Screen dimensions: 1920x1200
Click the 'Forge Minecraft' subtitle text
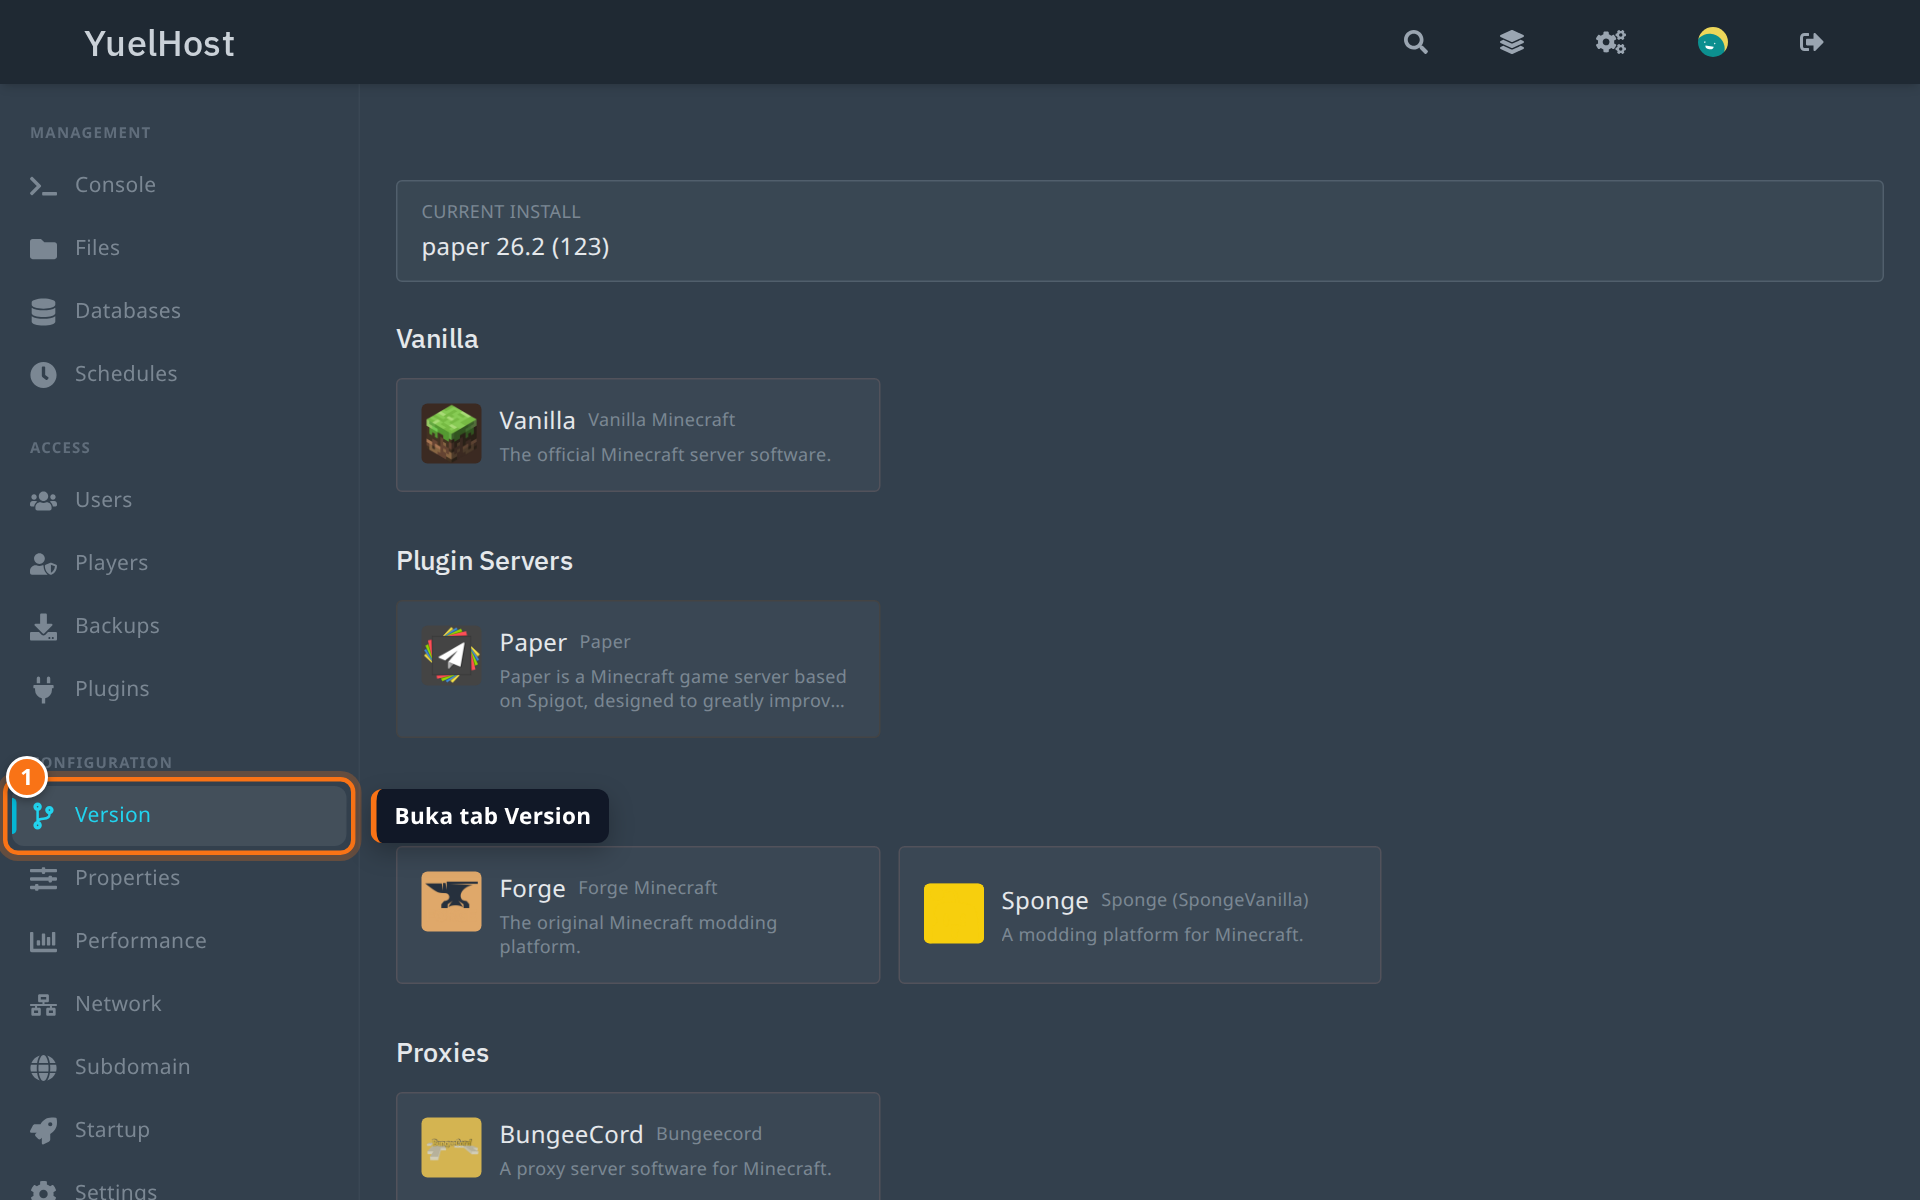coord(647,888)
